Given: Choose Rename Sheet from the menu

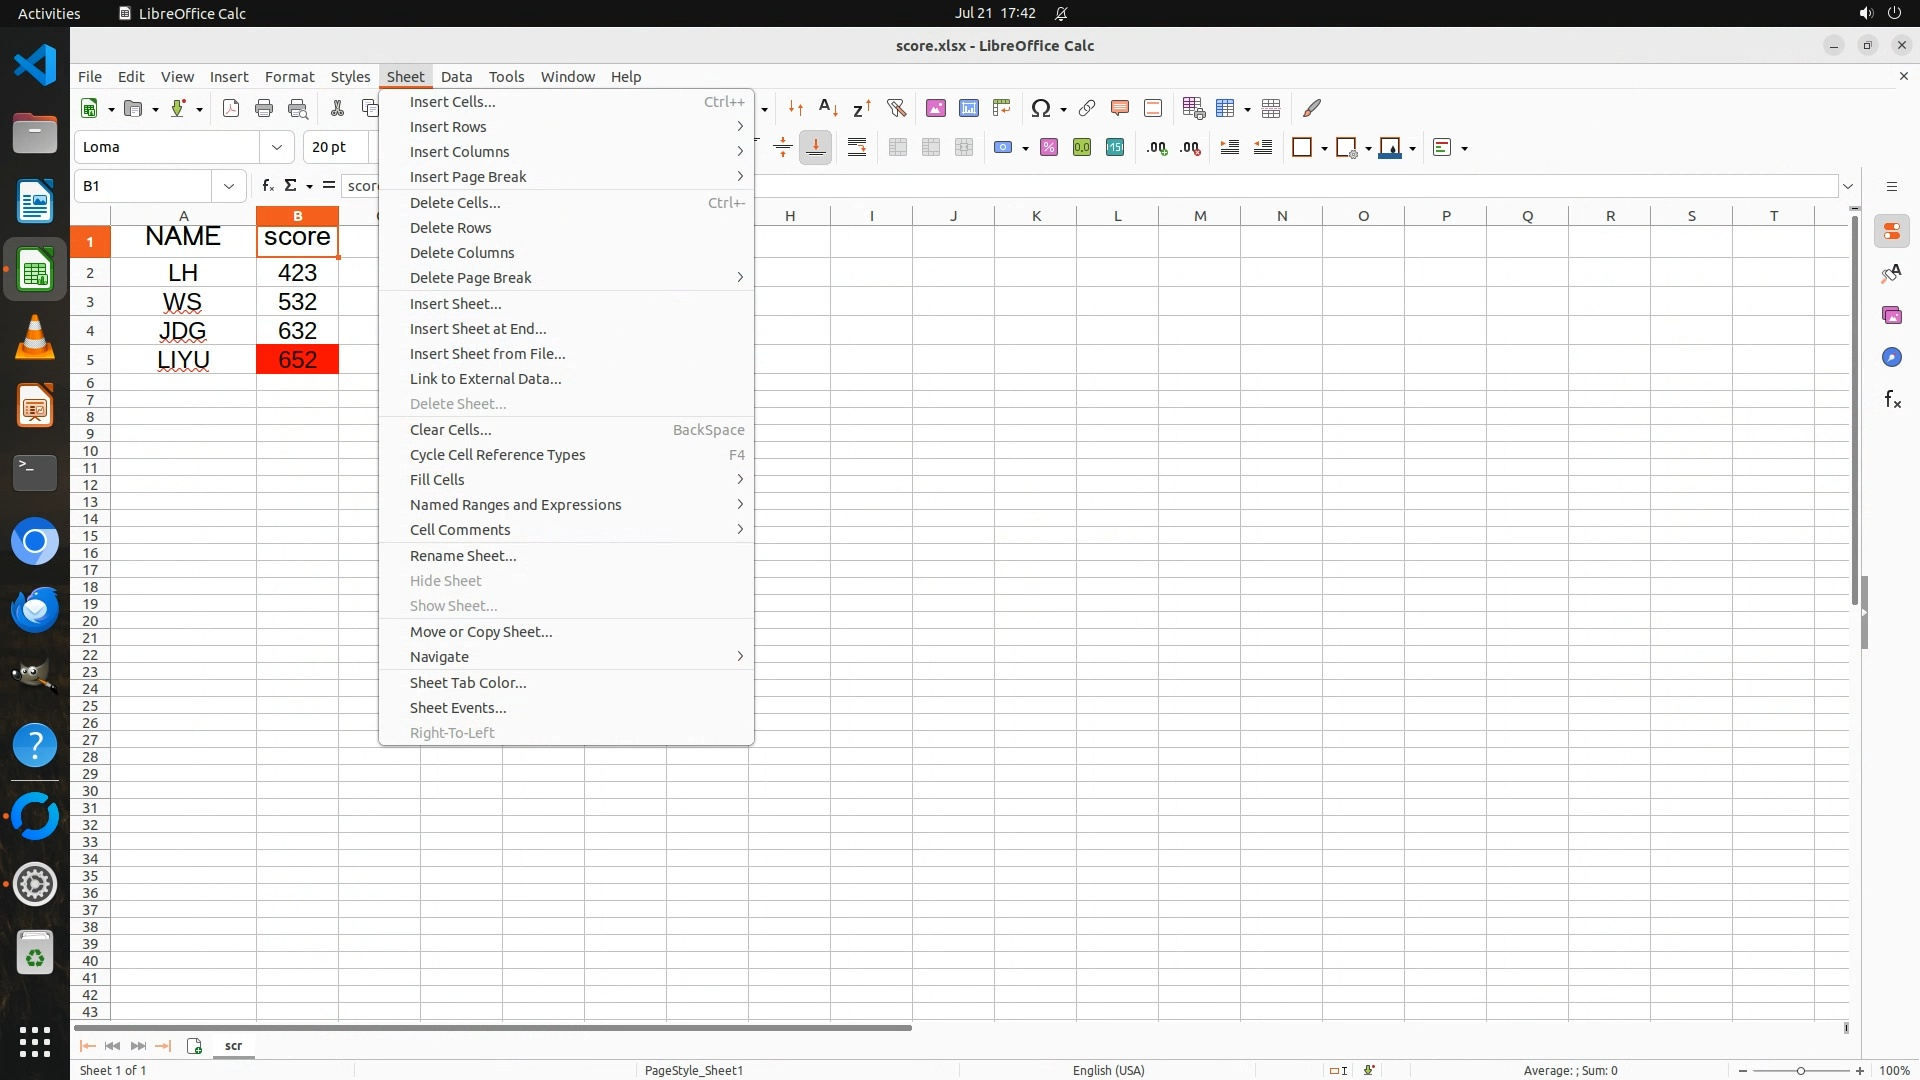Looking at the screenshot, I should 463,556.
